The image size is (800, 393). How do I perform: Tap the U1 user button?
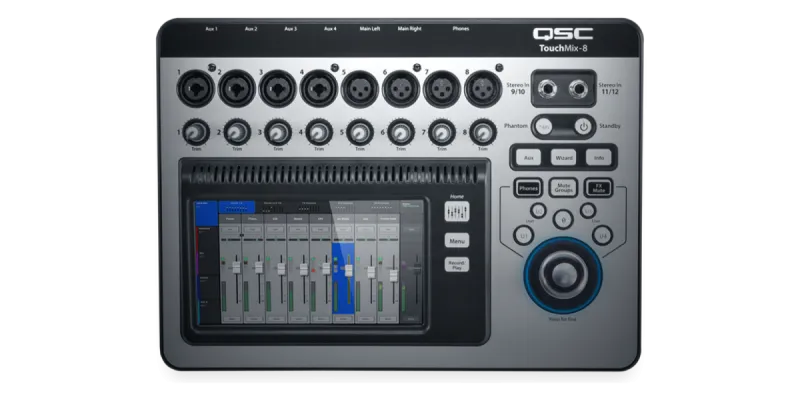click(523, 235)
